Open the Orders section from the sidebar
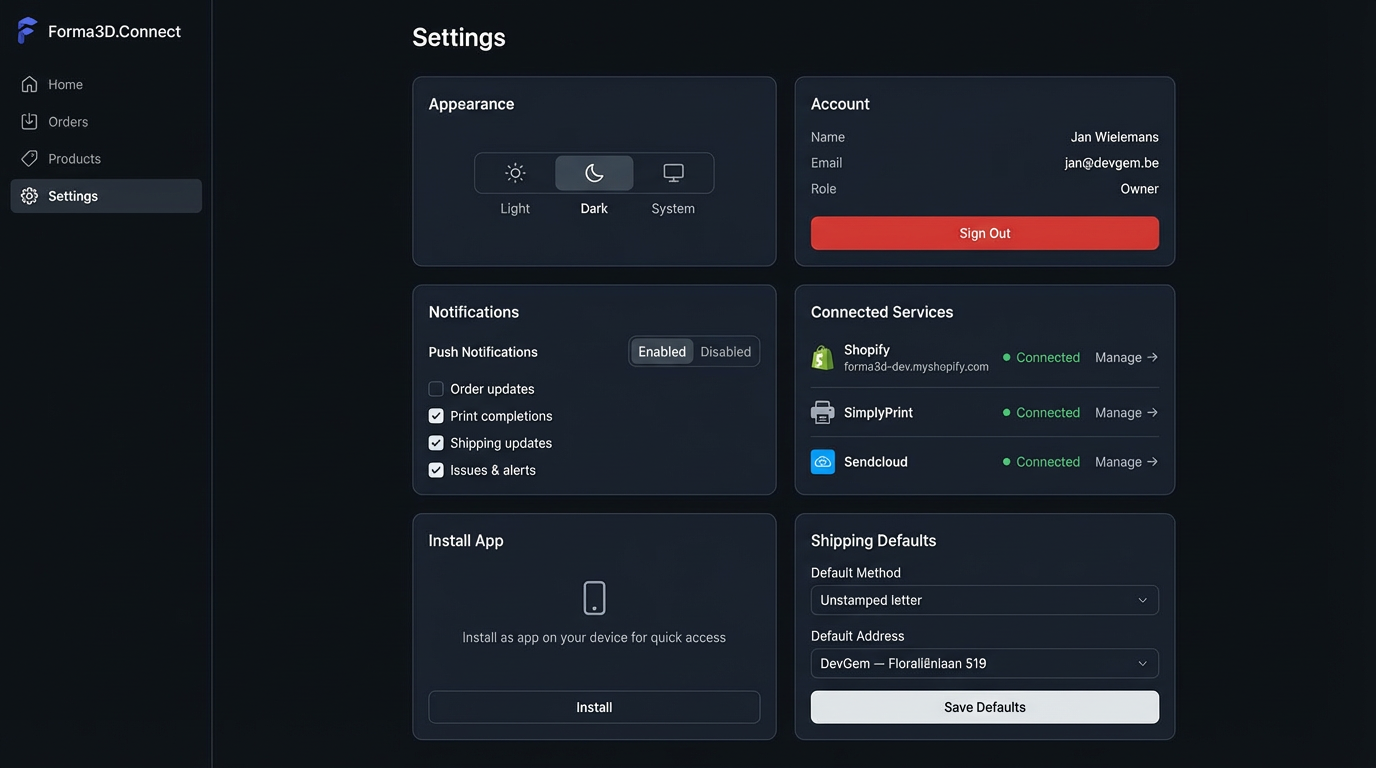Viewport: 1376px width, 768px height. (29, 121)
